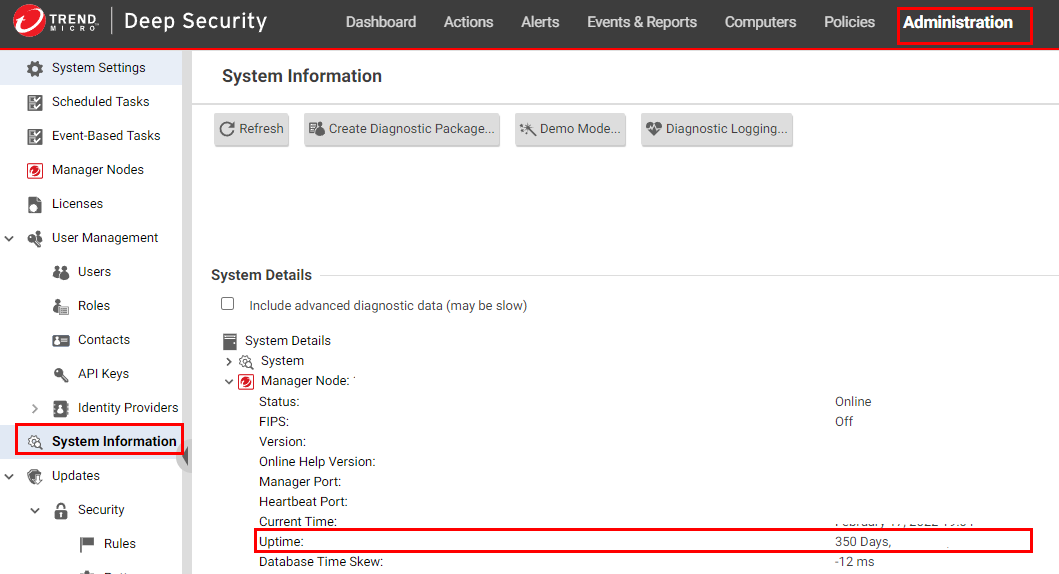Collapse the User Management section
The image size is (1059, 574).
(9, 238)
